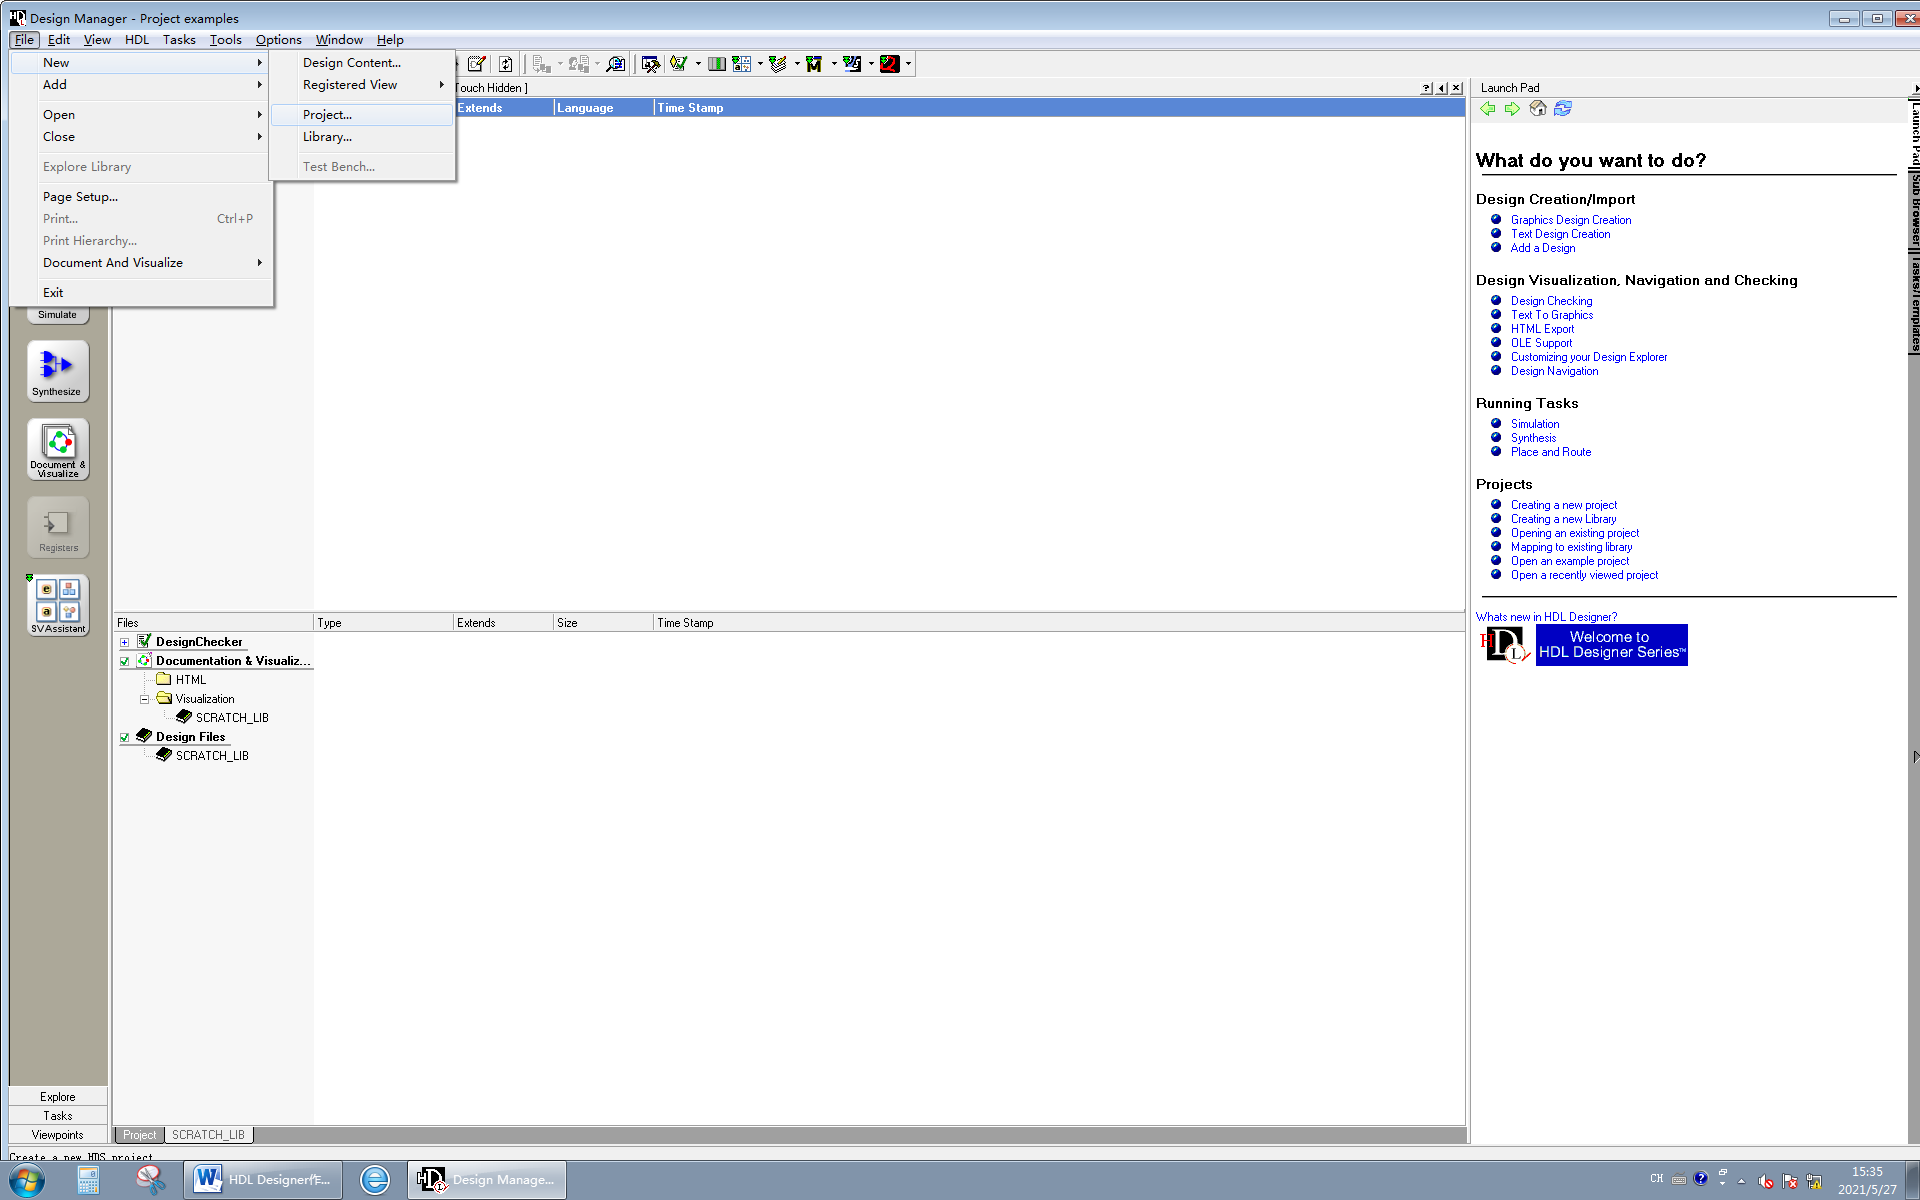Screen dimensions: 1920x1200
Task: Click the red Q tool toolbar icon
Action: click(x=889, y=64)
